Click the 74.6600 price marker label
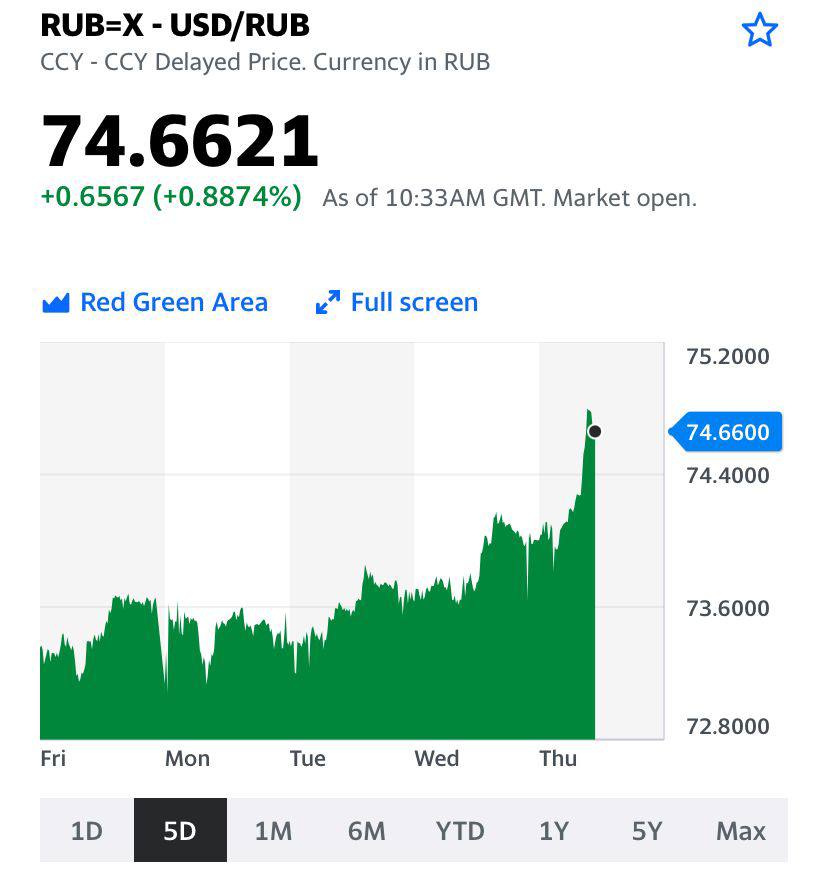The width and height of the screenshot is (828, 872). [726, 432]
